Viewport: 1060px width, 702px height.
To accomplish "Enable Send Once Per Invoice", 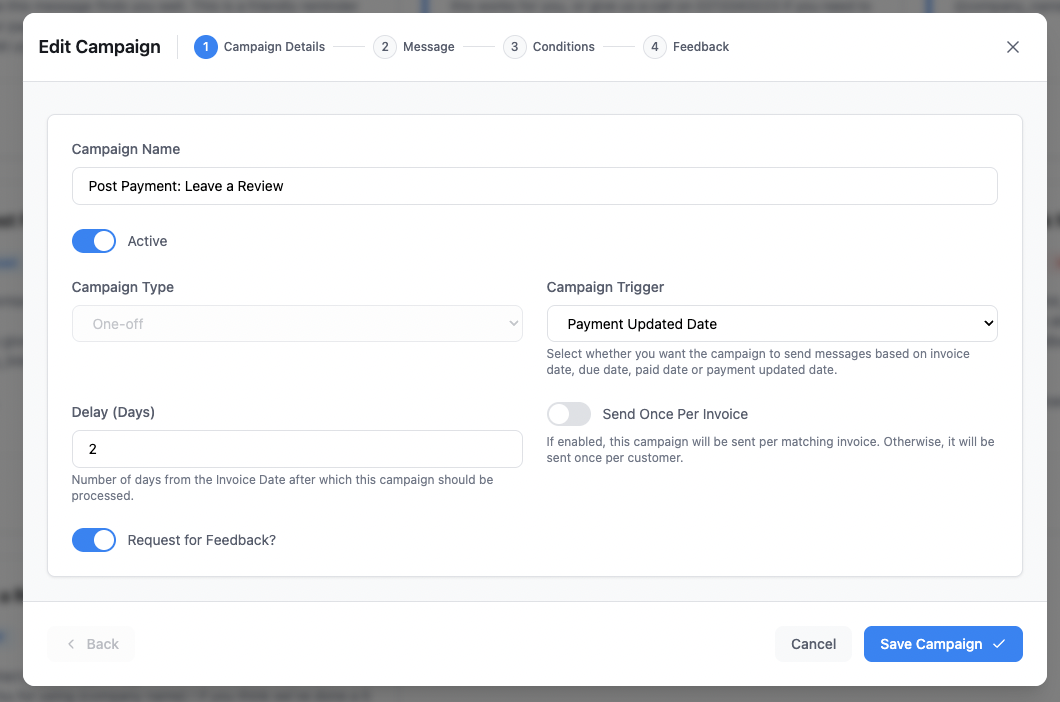I will click(x=569, y=414).
